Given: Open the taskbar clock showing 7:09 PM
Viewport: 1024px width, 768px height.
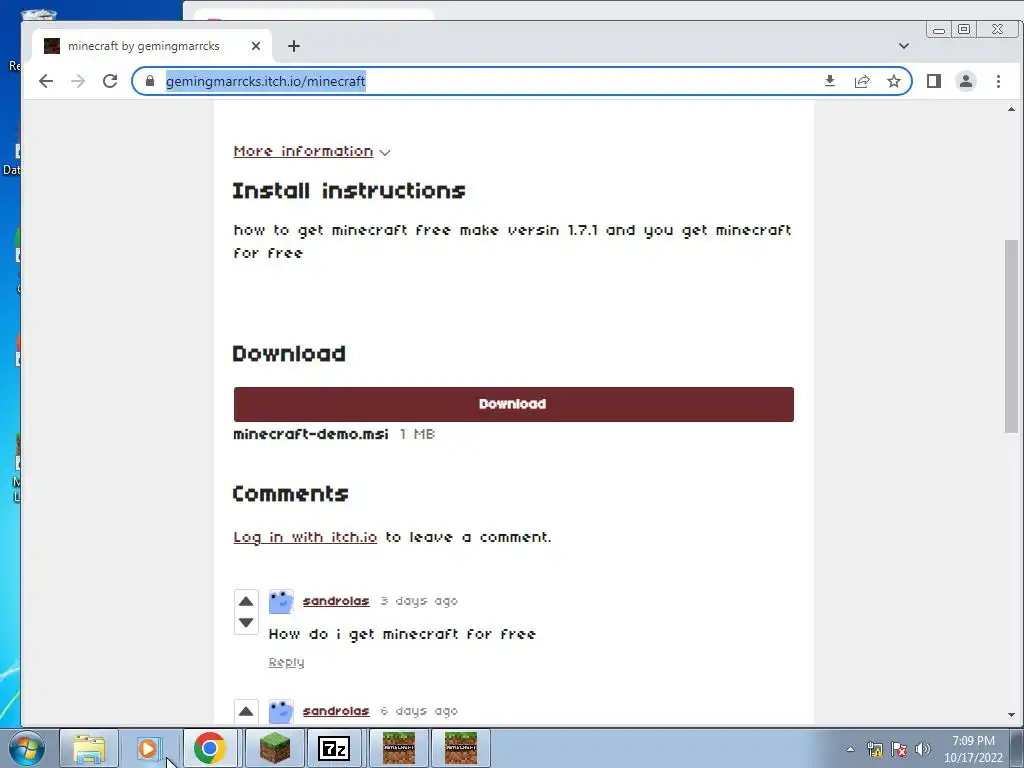Looking at the screenshot, I should pos(973,749).
